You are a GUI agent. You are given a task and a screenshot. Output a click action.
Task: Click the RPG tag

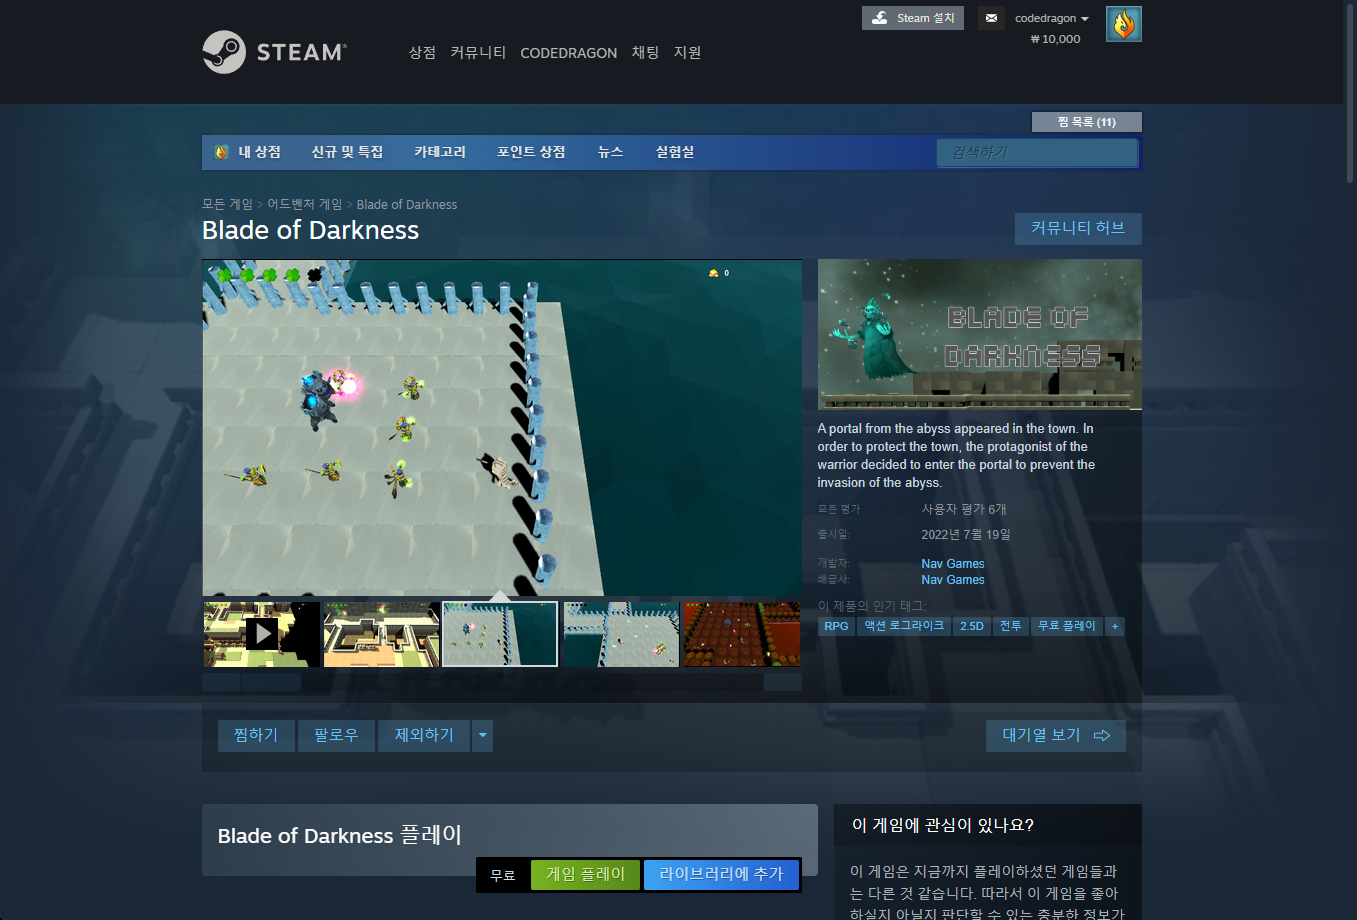(x=836, y=626)
